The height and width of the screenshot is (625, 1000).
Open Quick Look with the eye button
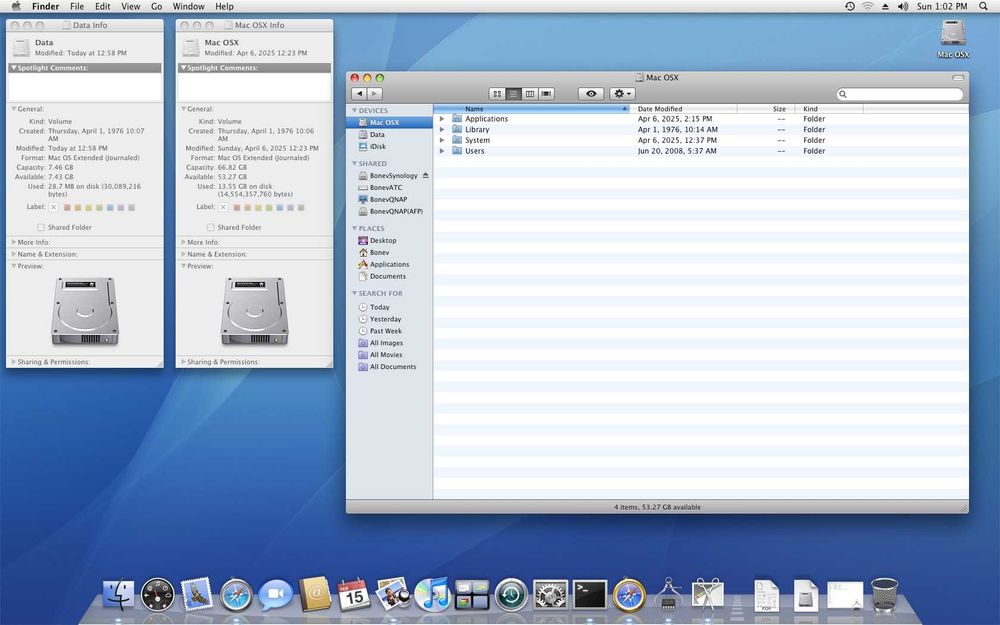point(591,94)
